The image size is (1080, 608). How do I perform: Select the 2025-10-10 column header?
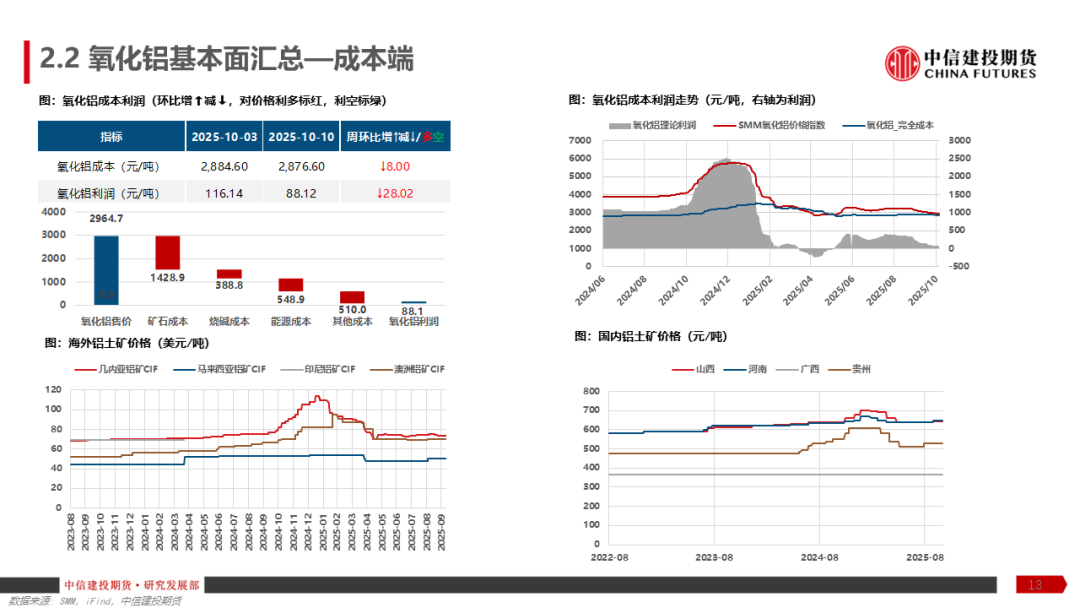(301, 136)
